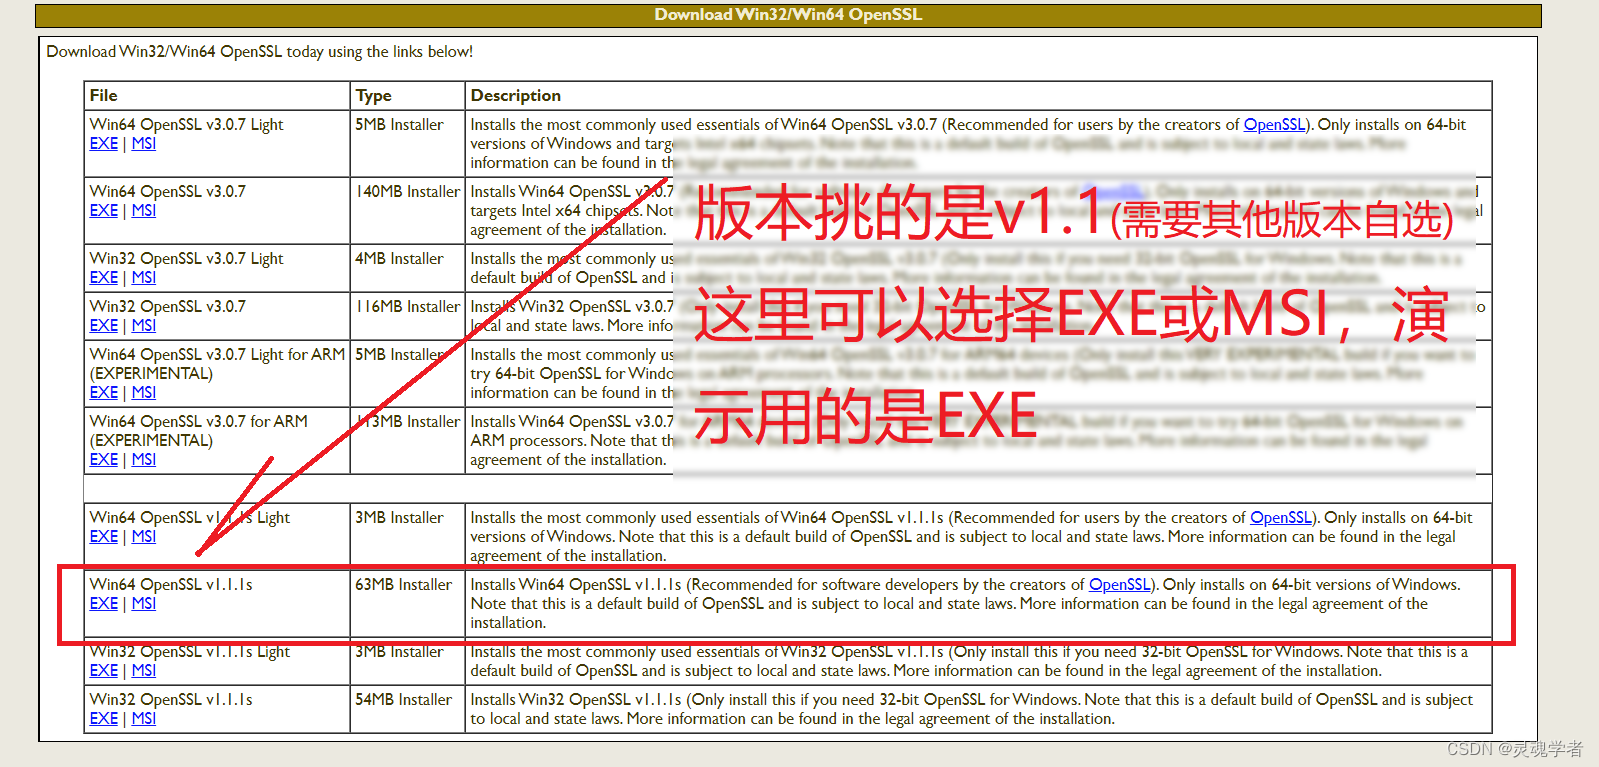Click the intro sentence "Download Win32/Win64 OpenSSL today using the links below!"
The width and height of the screenshot is (1599, 767).
click(260, 52)
